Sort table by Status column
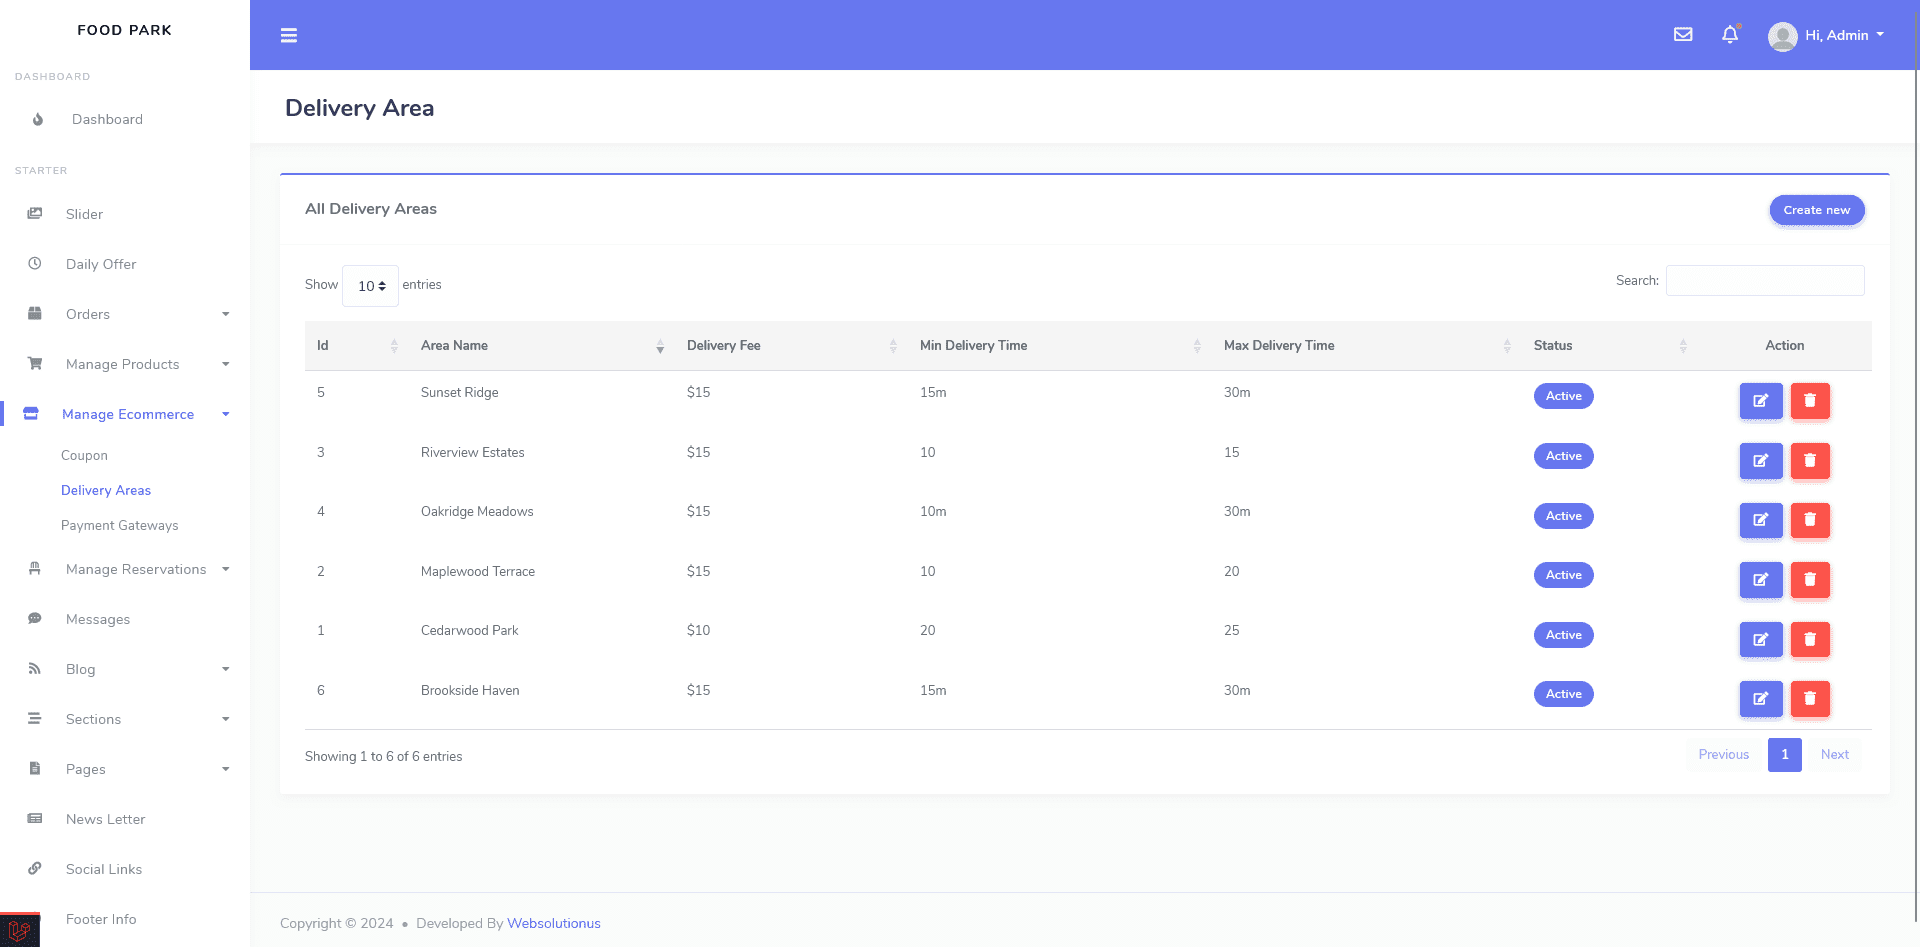This screenshot has height=947, width=1920. click(x=1610, y=346)
